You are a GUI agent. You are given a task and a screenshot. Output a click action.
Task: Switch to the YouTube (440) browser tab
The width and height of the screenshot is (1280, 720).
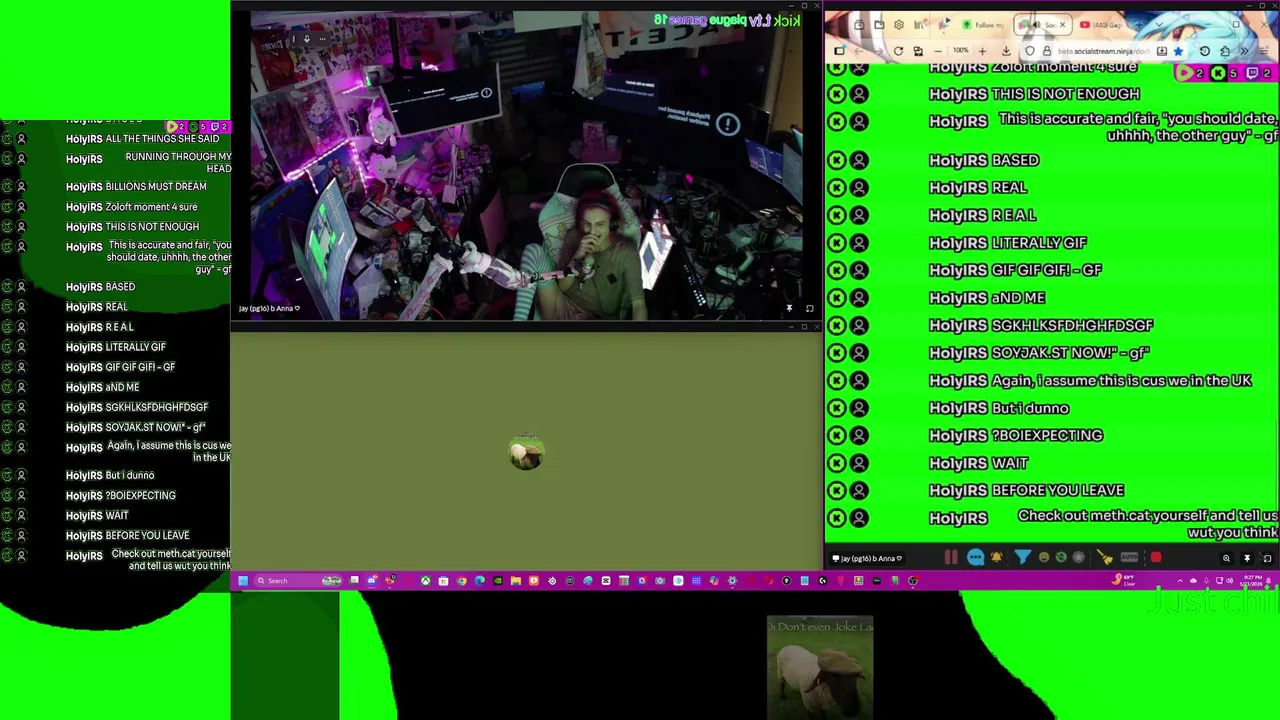pyautogui.click(x=1101, y=25)
